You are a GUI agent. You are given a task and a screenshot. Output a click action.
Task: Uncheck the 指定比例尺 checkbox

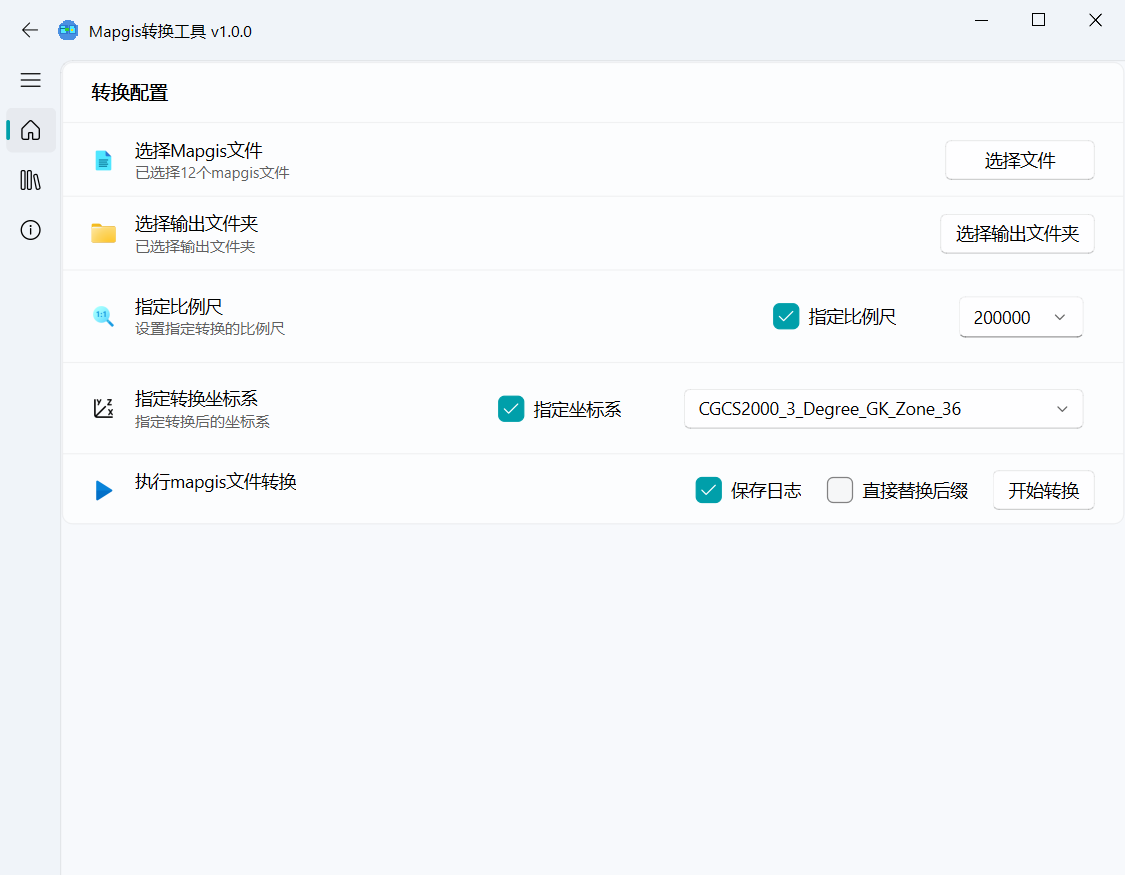786,316
